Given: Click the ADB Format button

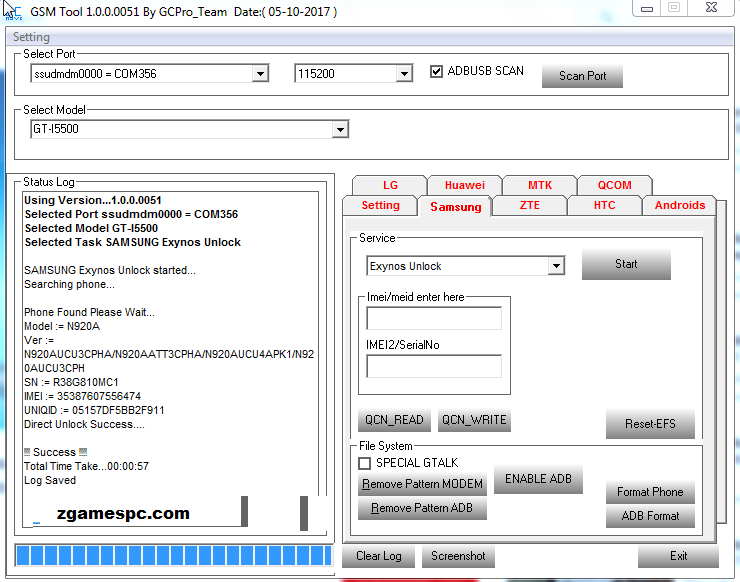Looking at the screenshot, I should coord(650,516).
